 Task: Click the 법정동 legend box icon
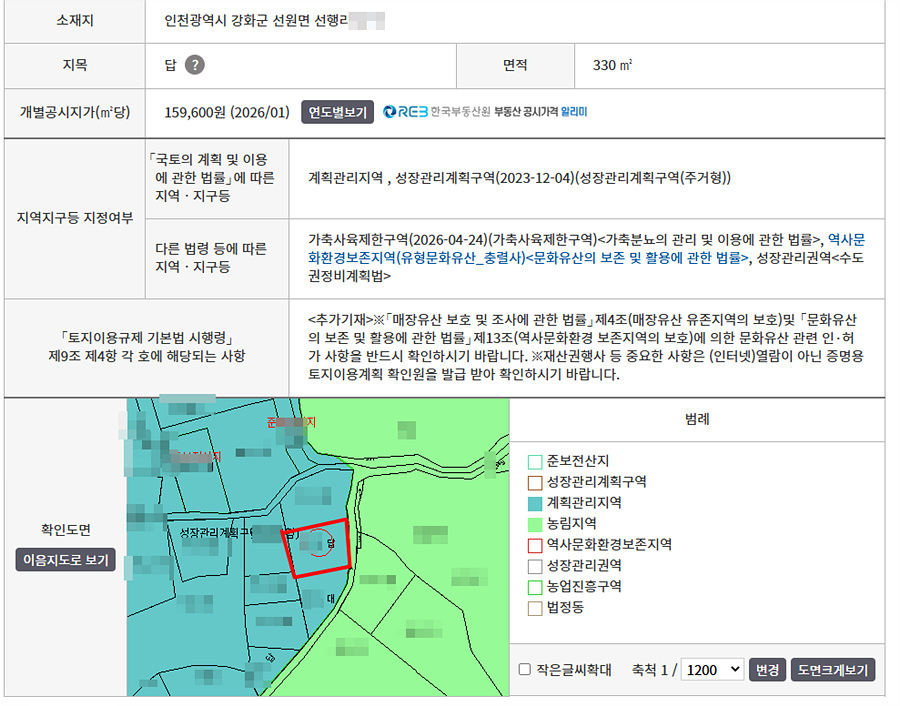tap(534, 608)
